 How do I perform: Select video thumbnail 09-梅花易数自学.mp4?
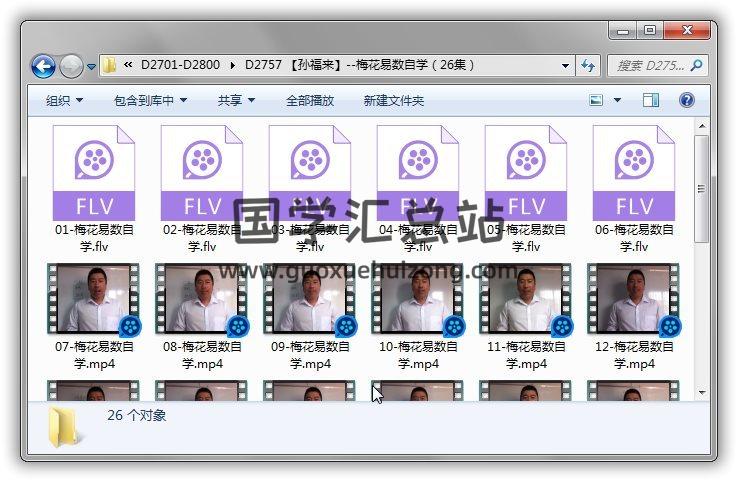pos(310,299)
